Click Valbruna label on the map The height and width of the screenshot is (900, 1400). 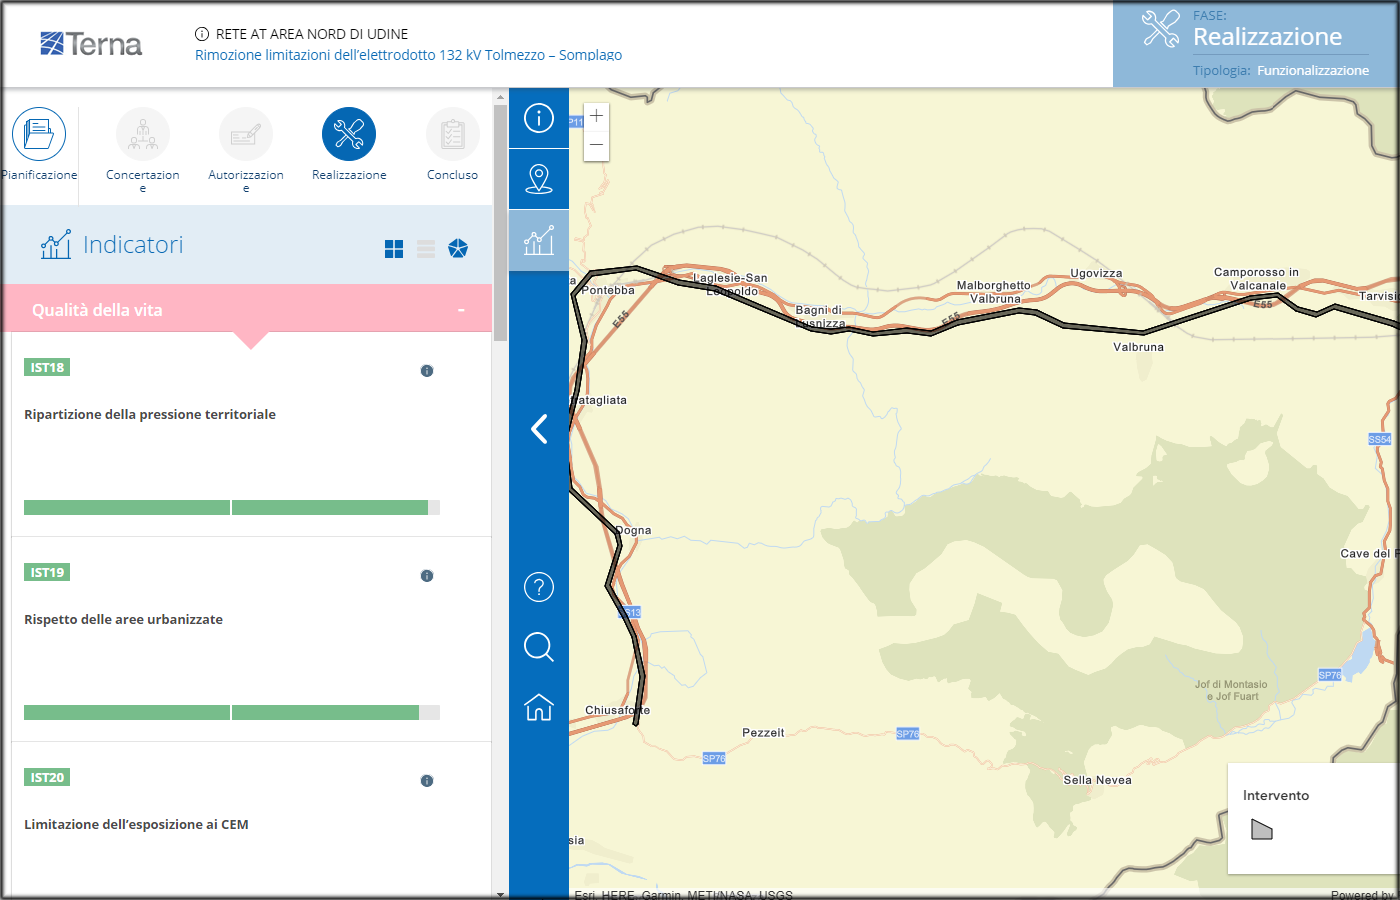(1138, 347)
